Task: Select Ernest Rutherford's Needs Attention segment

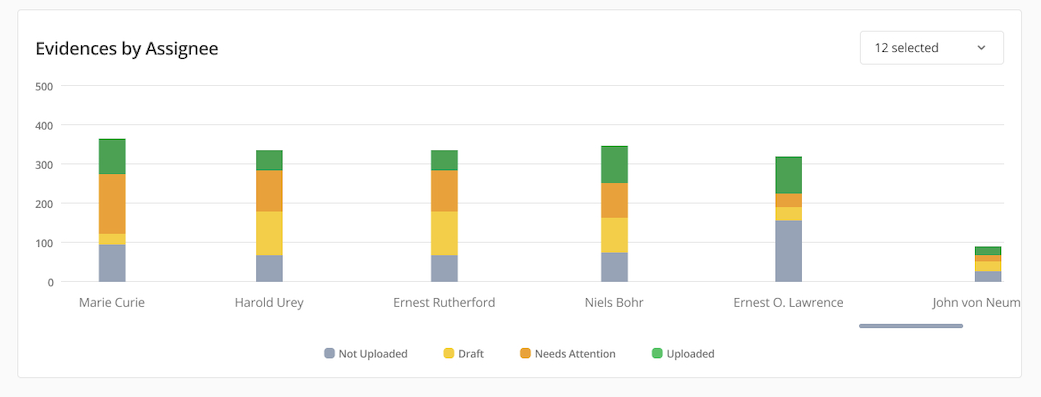Action: coord(444,191)
